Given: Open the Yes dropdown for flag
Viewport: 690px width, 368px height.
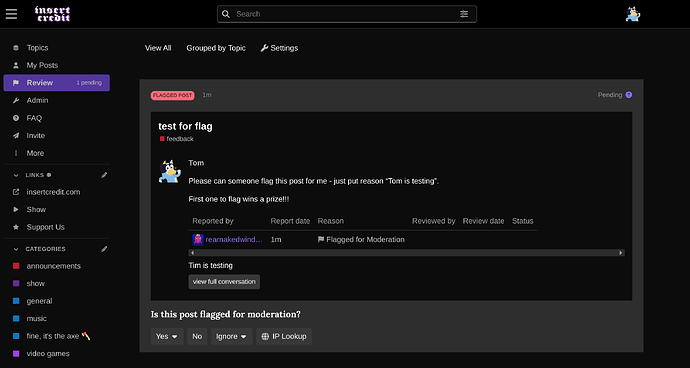Looking at the screenshot, I should click(x=167, y=336).
